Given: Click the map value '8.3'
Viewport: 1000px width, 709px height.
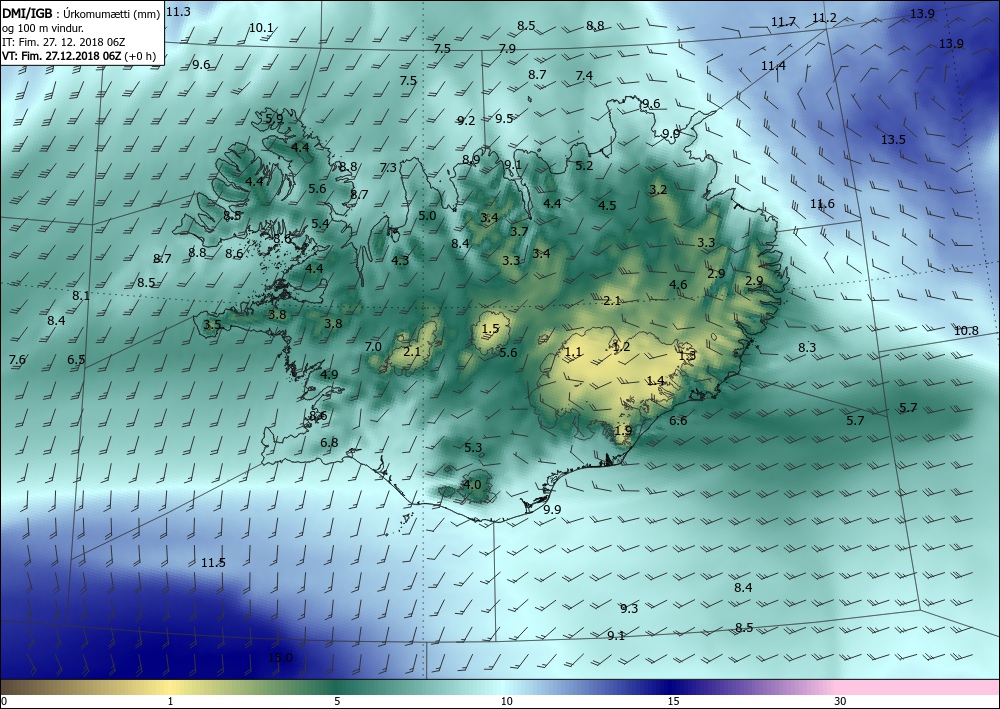Looking at the screenshot, I should pos(807,347).
